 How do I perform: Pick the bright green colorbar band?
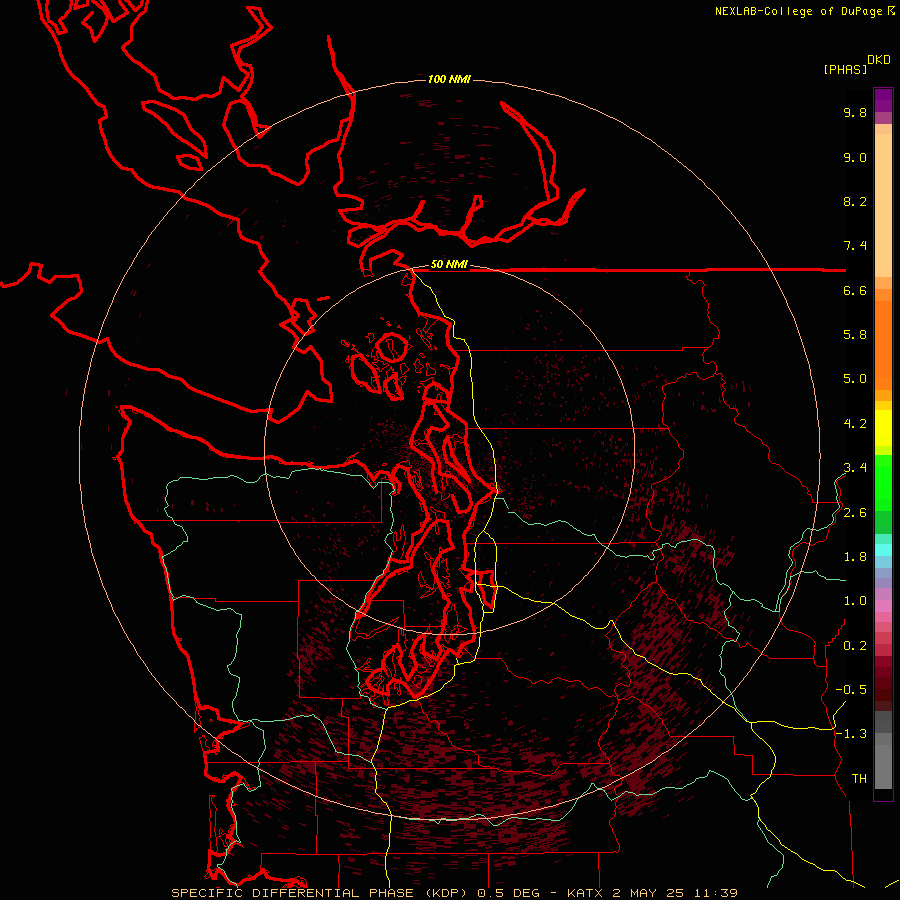click(x=883, y=482)
